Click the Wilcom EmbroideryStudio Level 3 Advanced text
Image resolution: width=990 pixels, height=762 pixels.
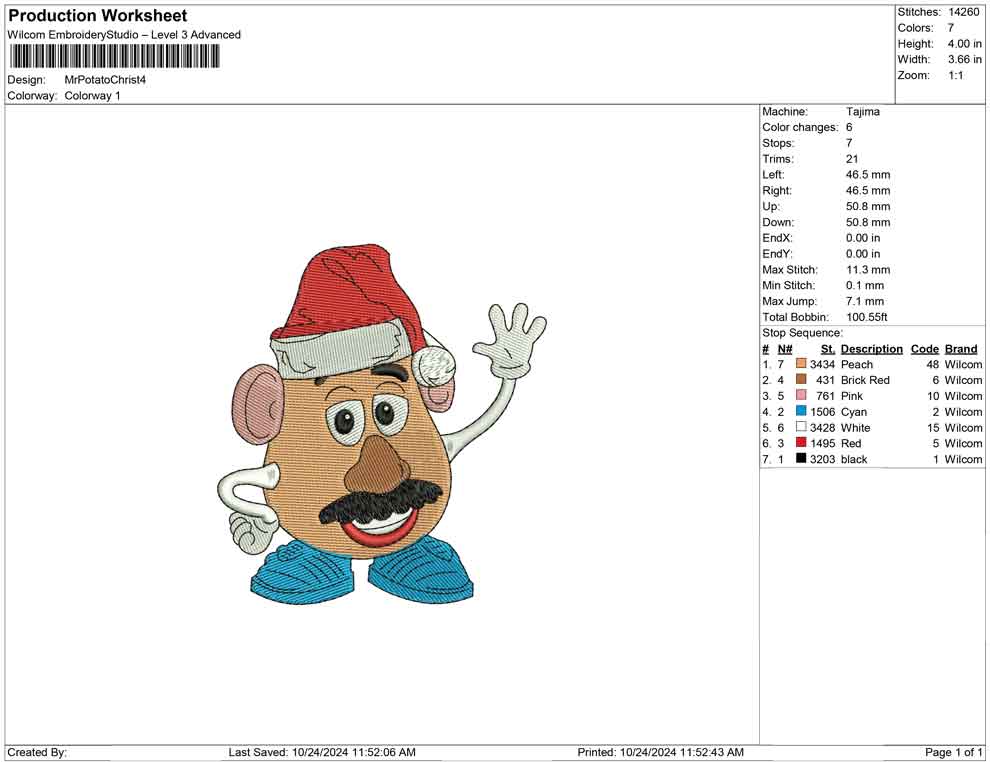pyautogui.click(x=124, y=35)
